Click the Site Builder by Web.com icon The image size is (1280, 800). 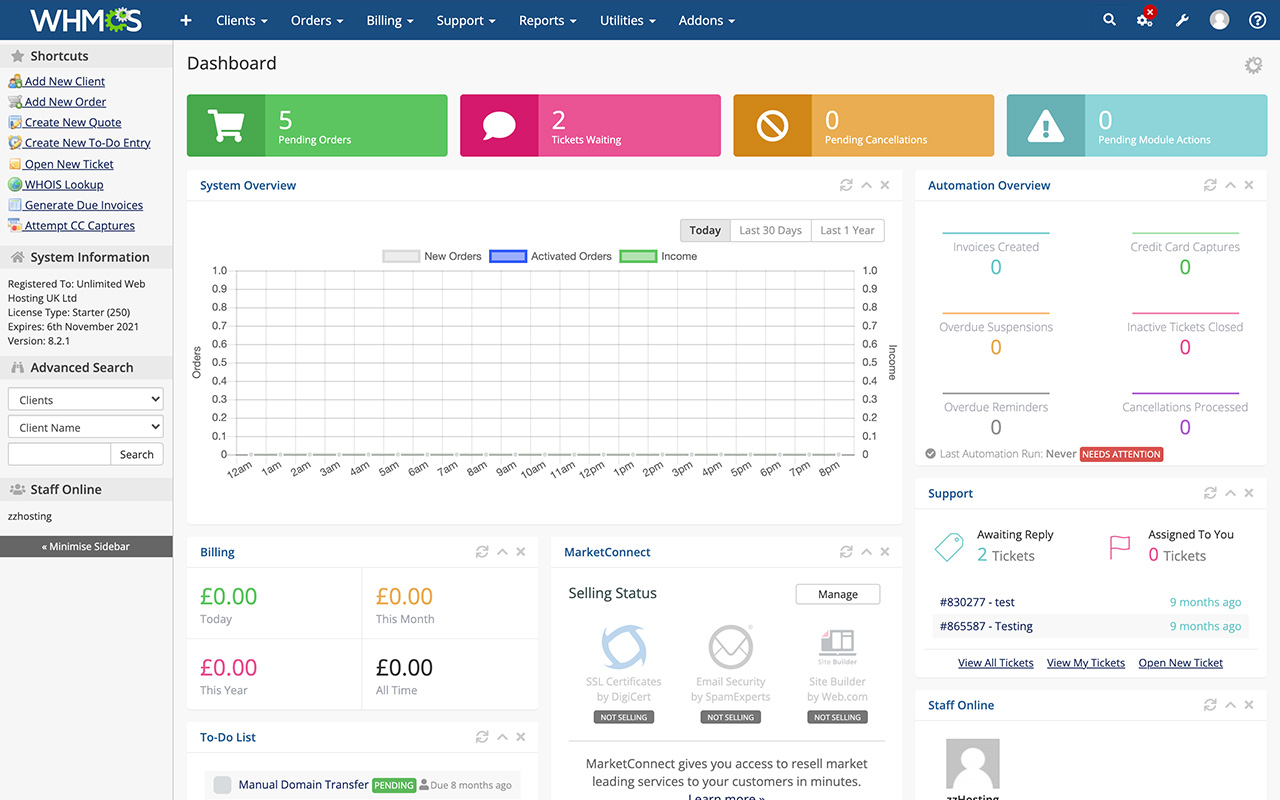(837, 647)
